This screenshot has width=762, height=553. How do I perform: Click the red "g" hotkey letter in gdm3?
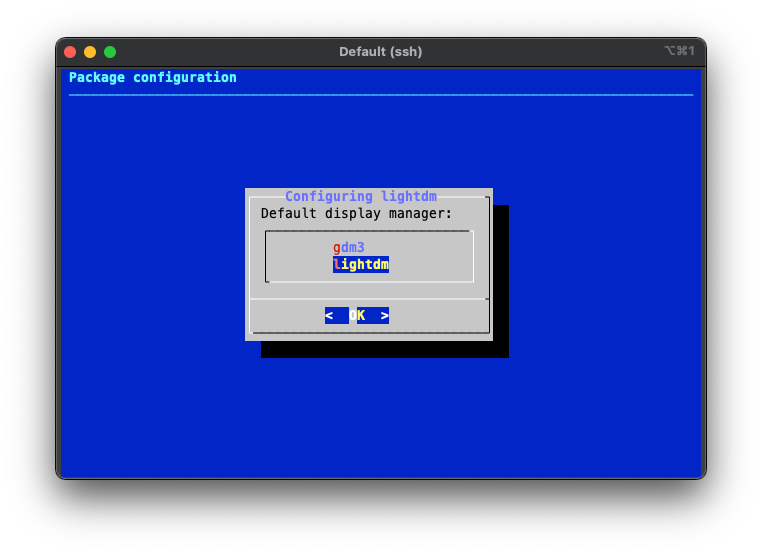pyautogui.click(x=337, y=247)
